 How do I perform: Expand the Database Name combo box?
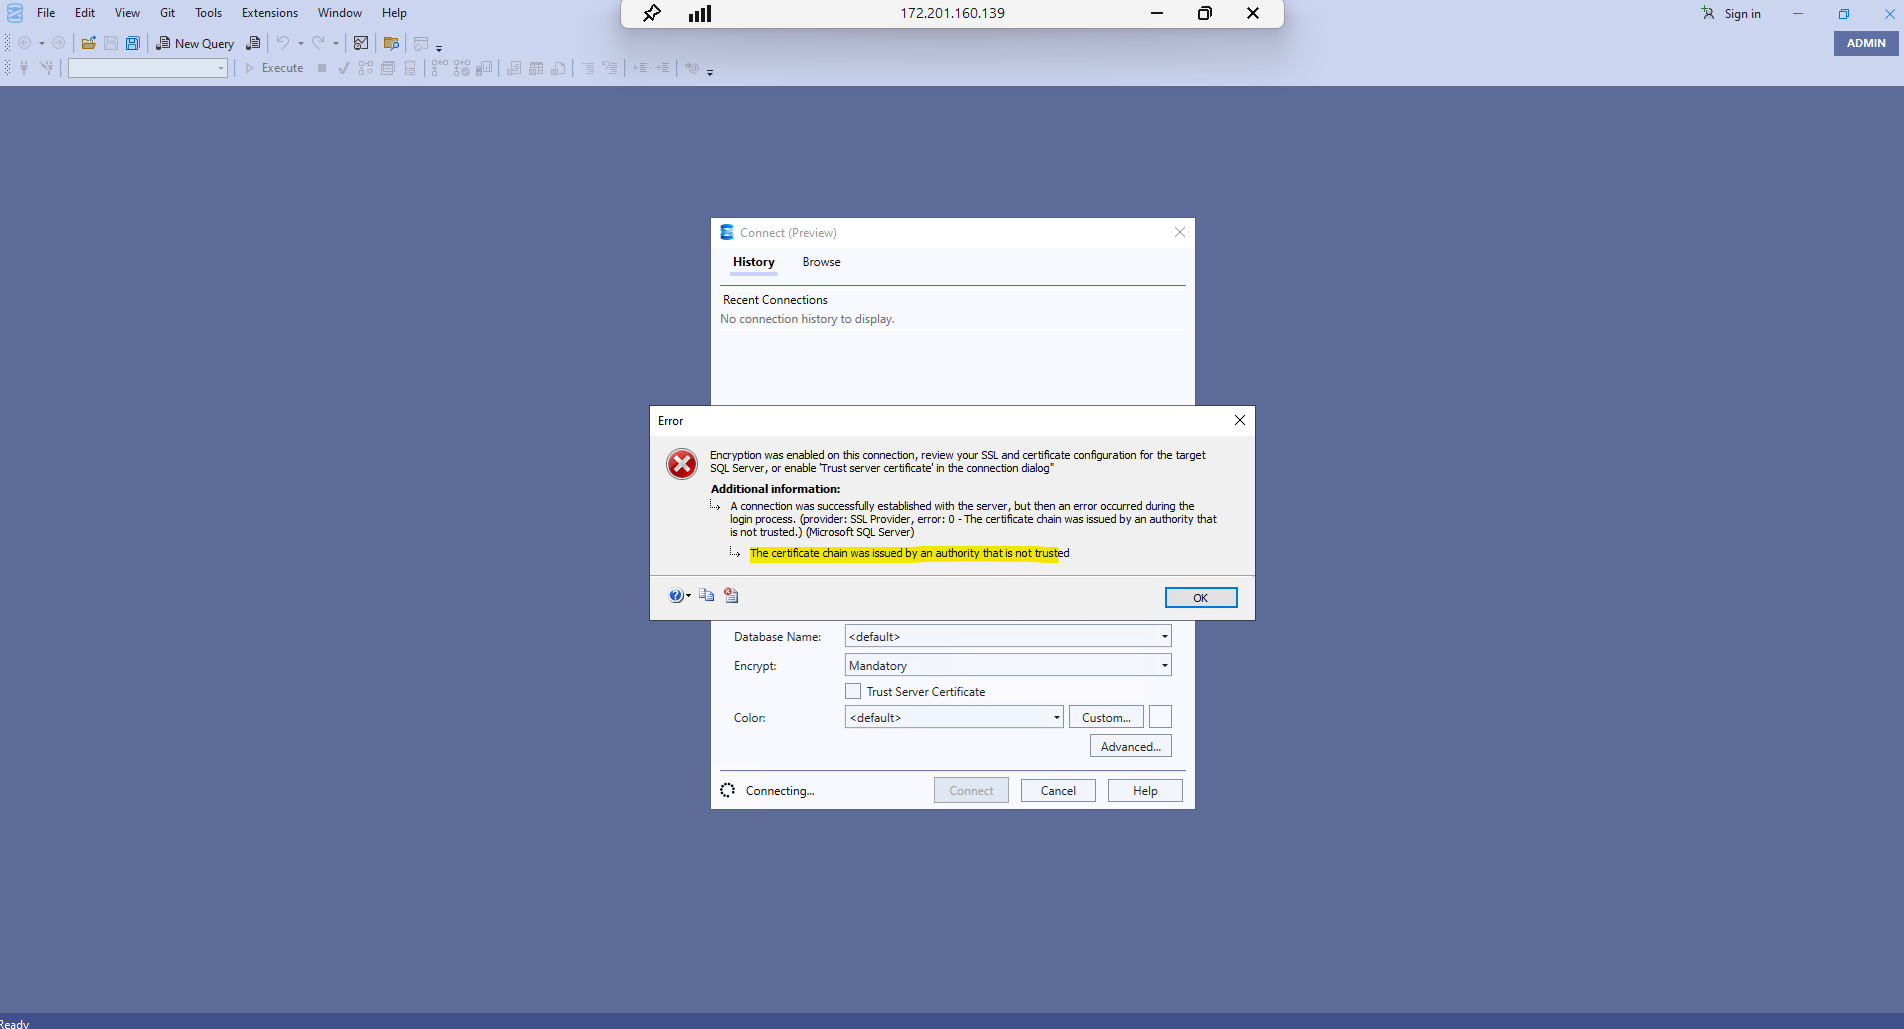(x=1164, y=636)
